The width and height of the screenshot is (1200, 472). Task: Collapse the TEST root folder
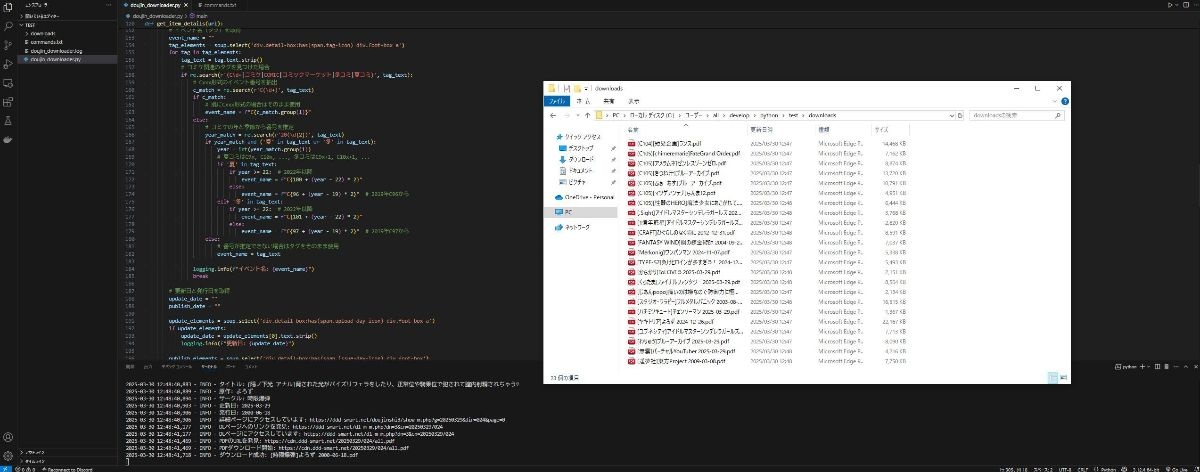[29, 25]
